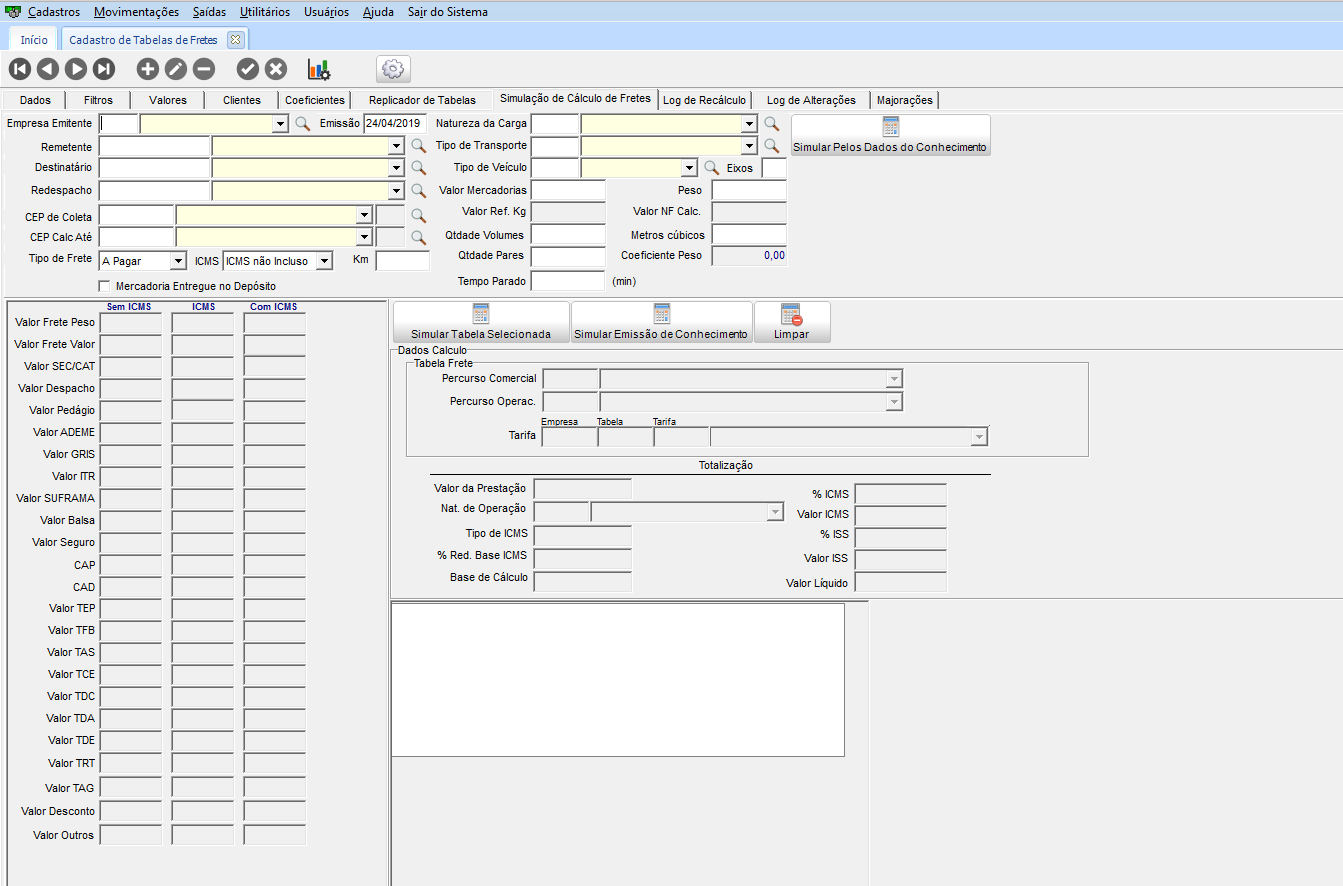
Task: Switch to the Coeficientes tab
Action: (x=315, y=100)
